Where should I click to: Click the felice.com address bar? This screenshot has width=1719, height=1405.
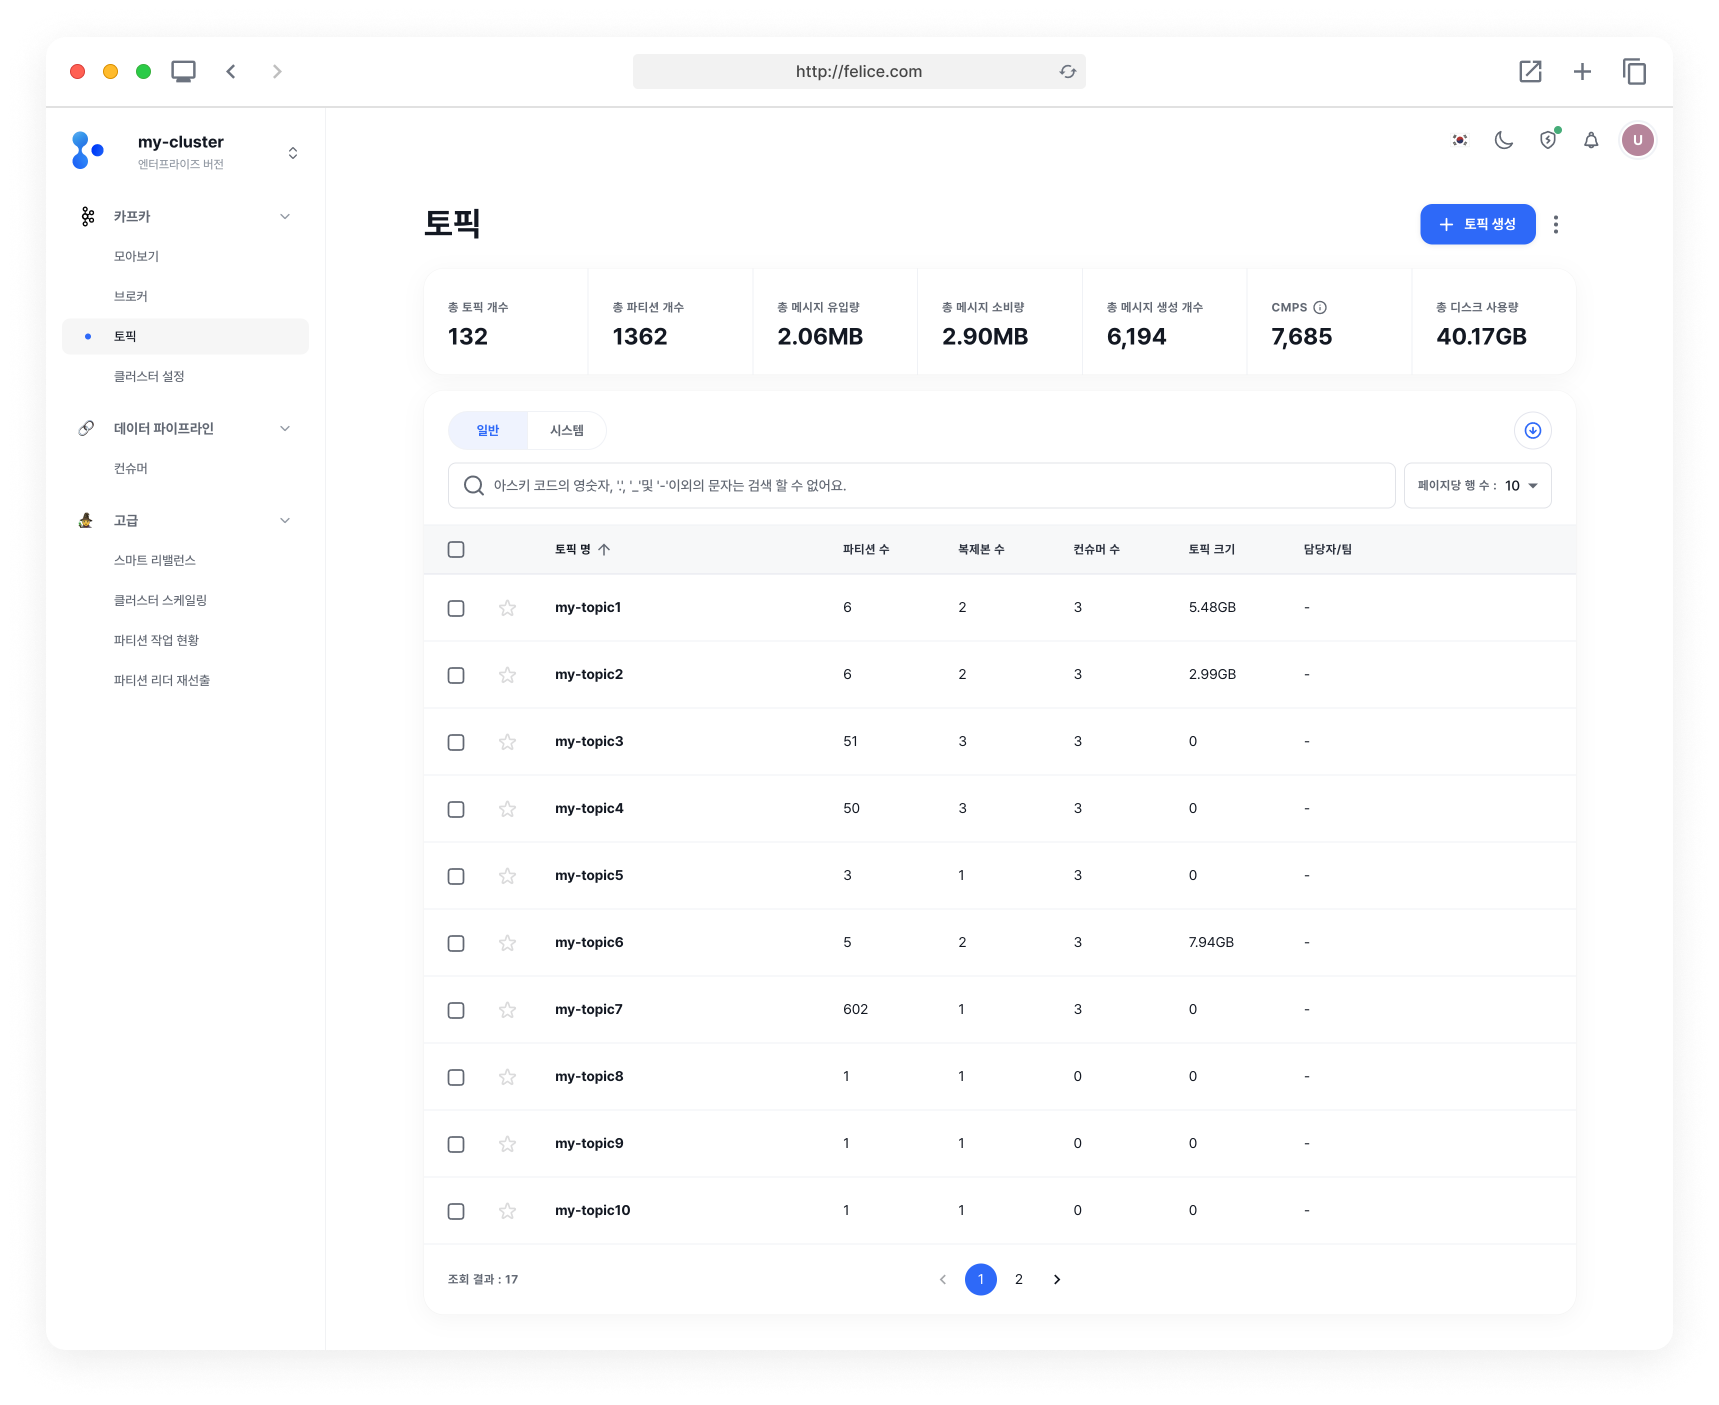[859, 71]
